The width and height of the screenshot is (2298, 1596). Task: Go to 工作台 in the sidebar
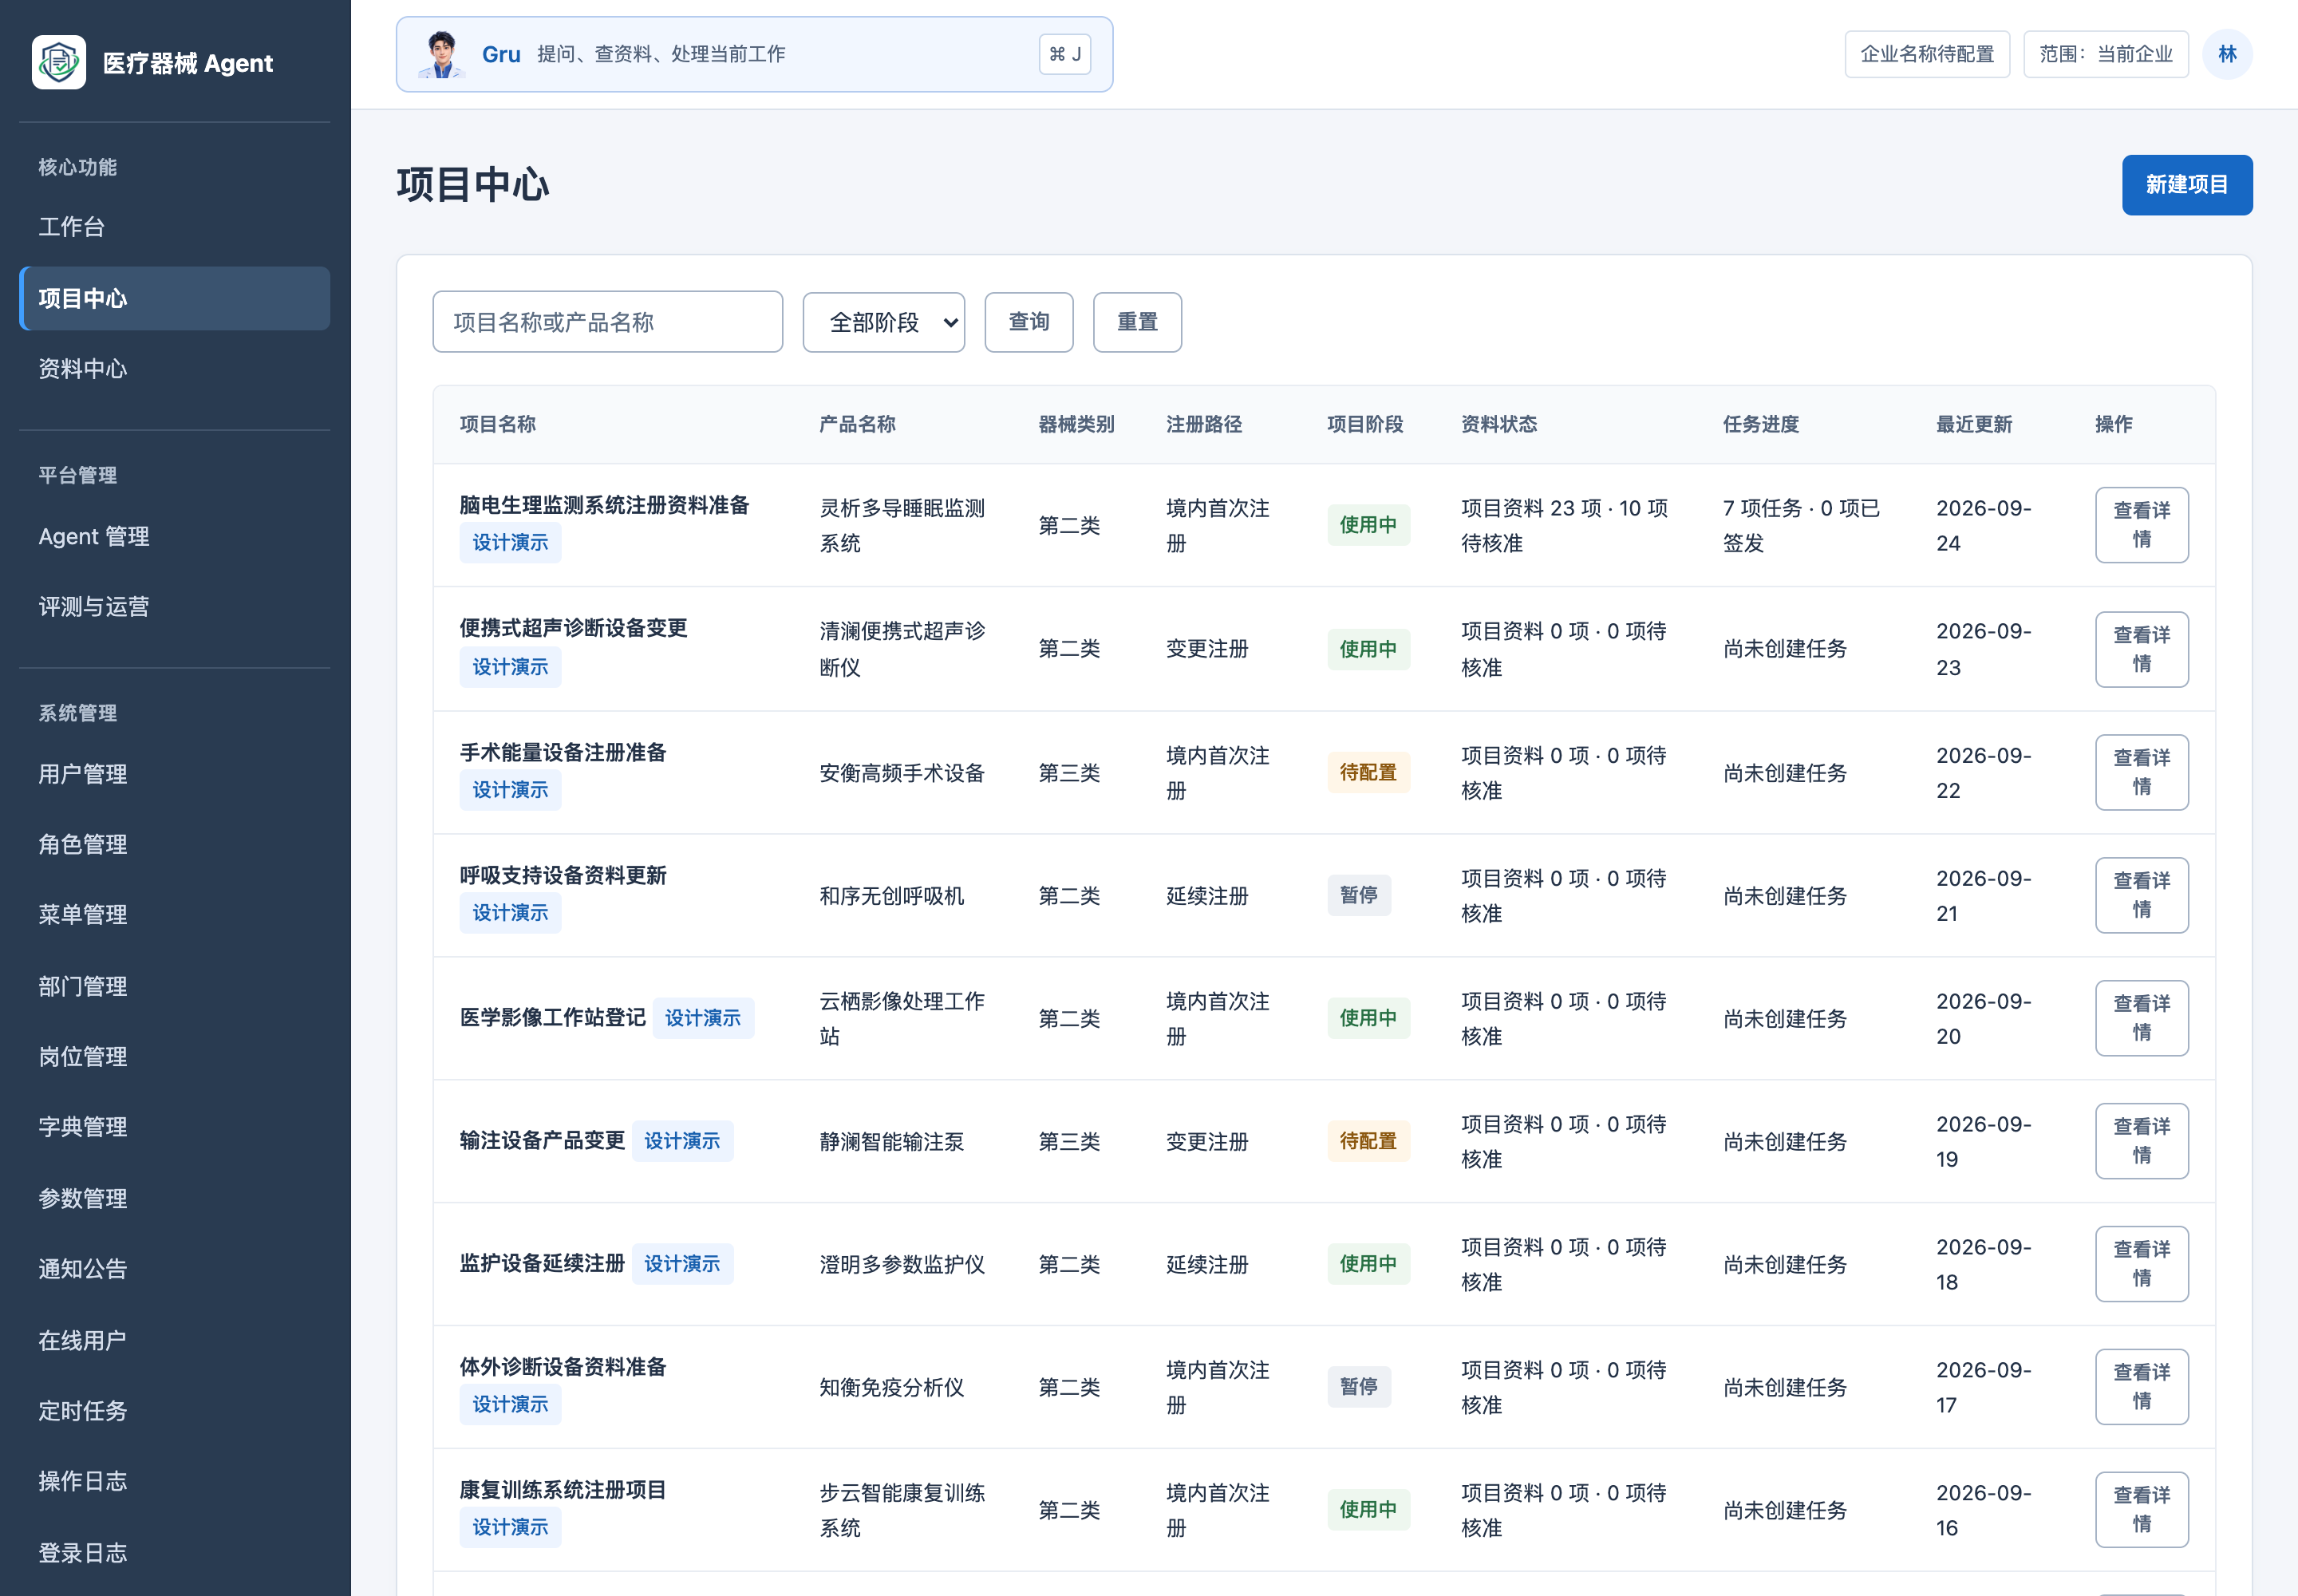[x=175, y=227]
